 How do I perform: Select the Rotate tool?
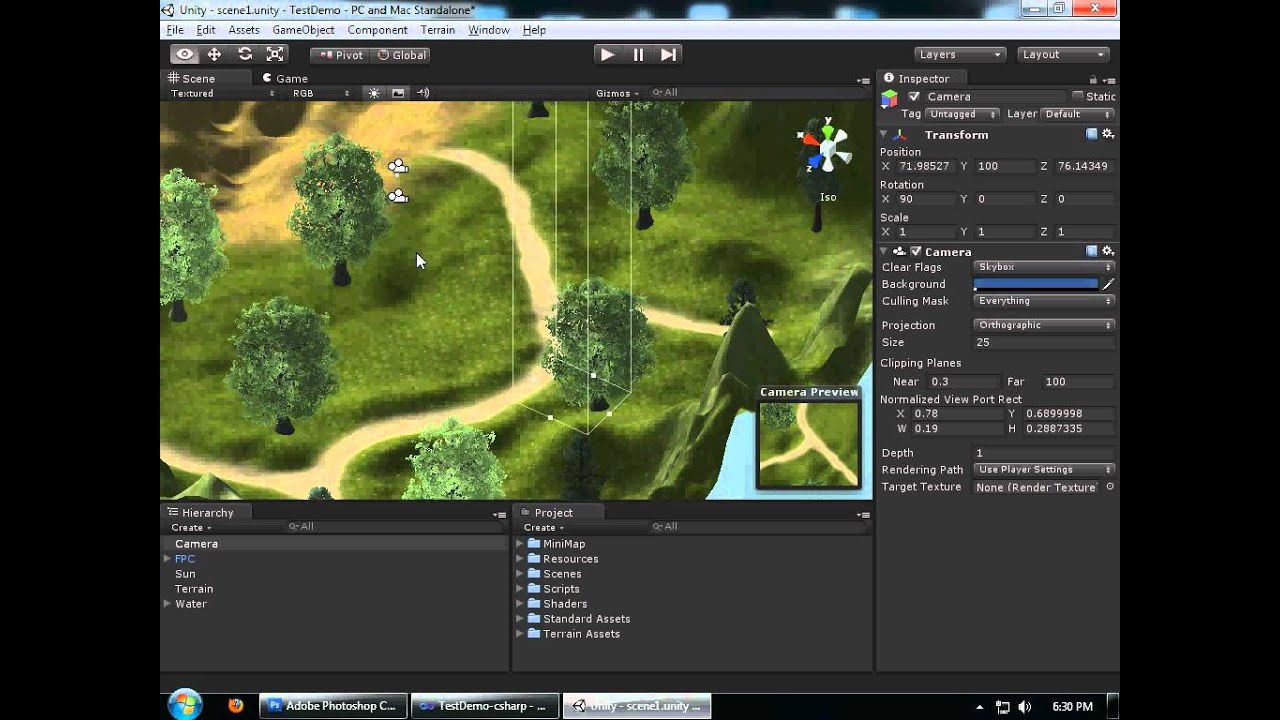(x=245, y=55)
